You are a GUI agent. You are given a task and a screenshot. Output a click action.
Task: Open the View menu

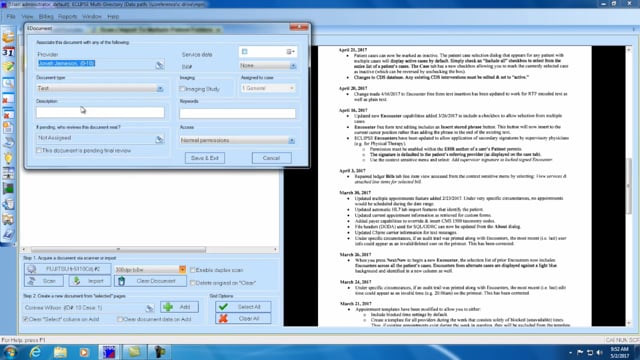tap(27, 17)
